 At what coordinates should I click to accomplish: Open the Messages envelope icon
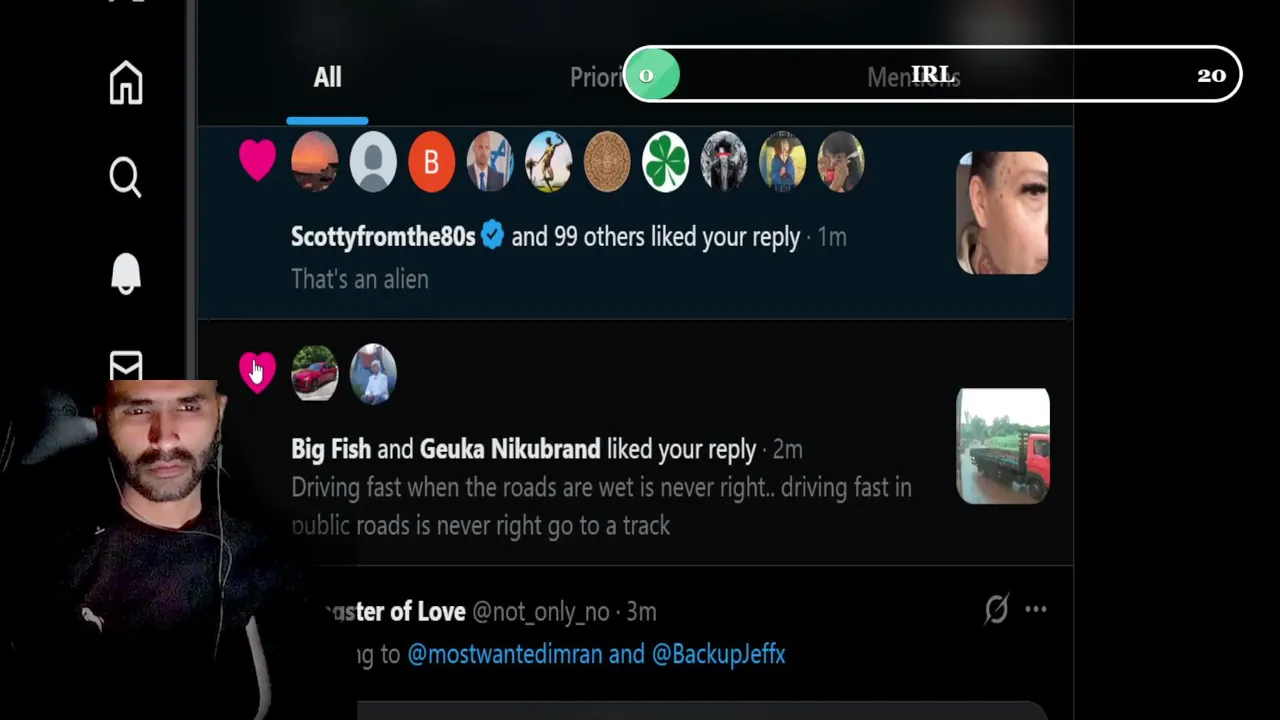click(126, 366)
